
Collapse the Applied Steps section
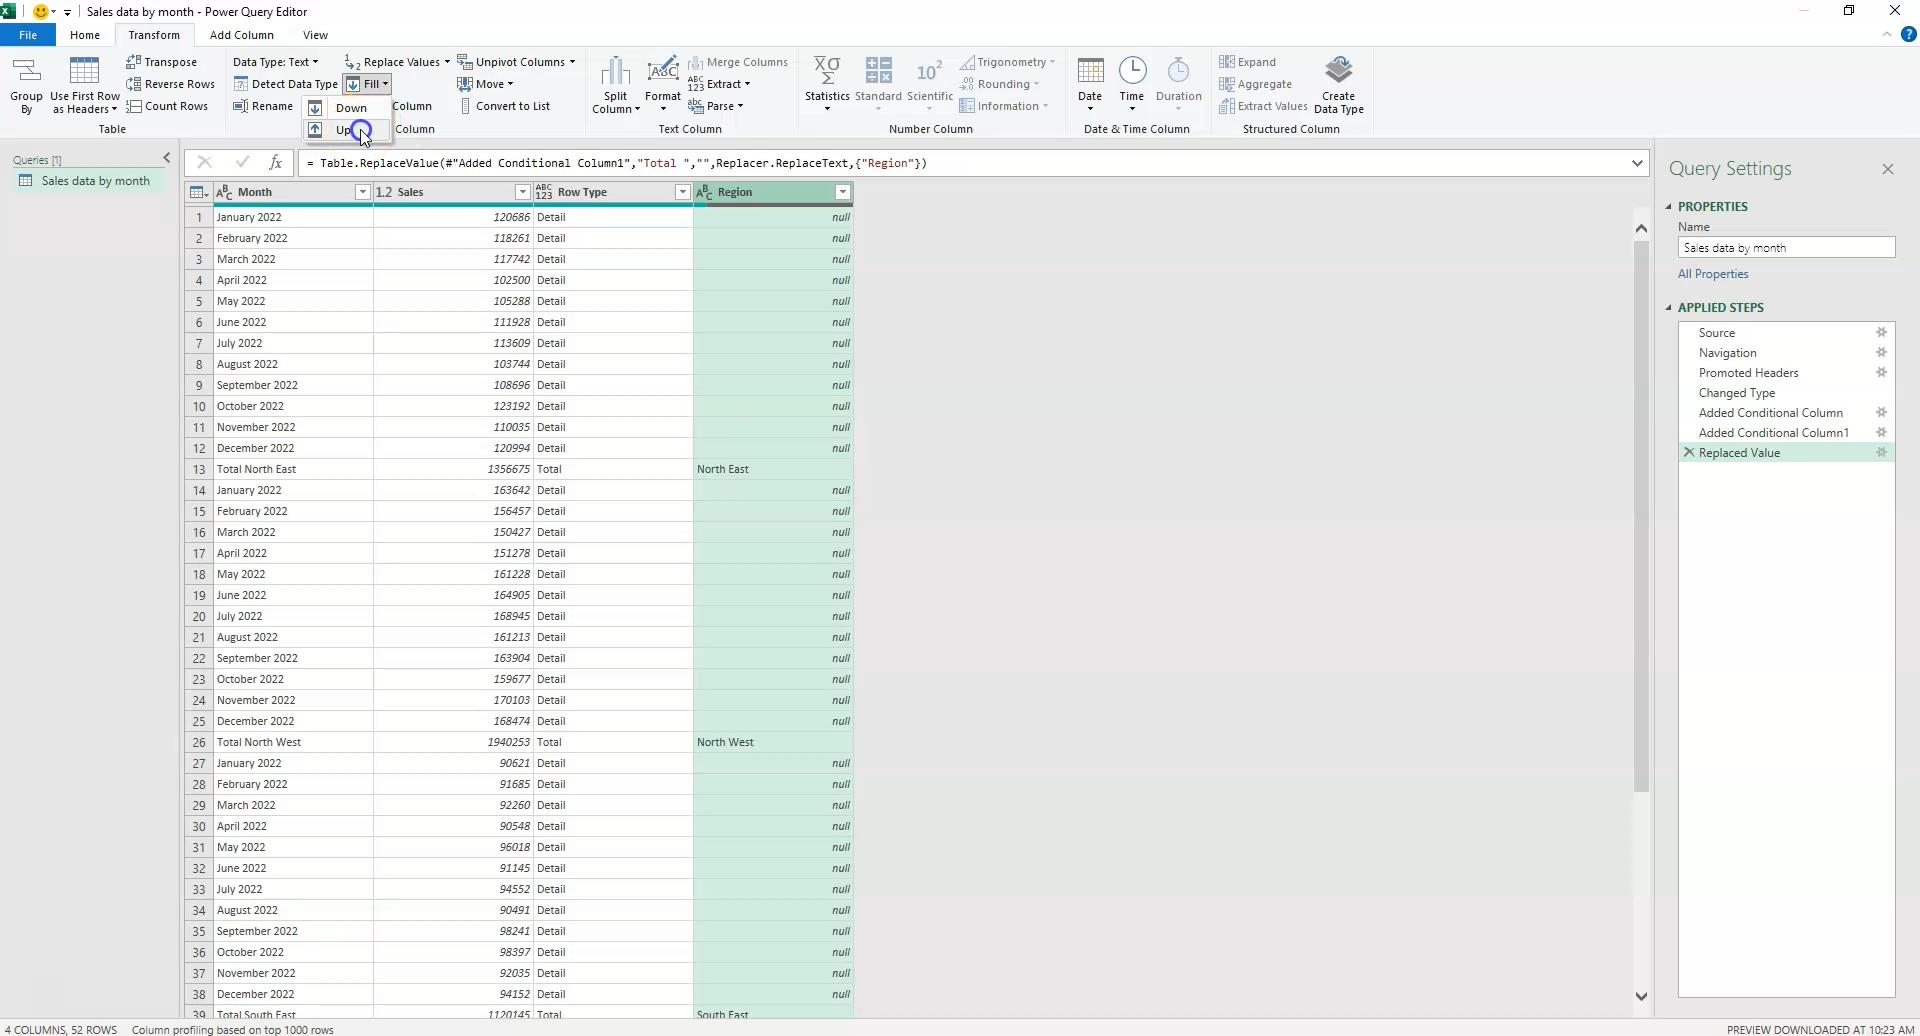pyautogui.click(x=1670, y=307)
